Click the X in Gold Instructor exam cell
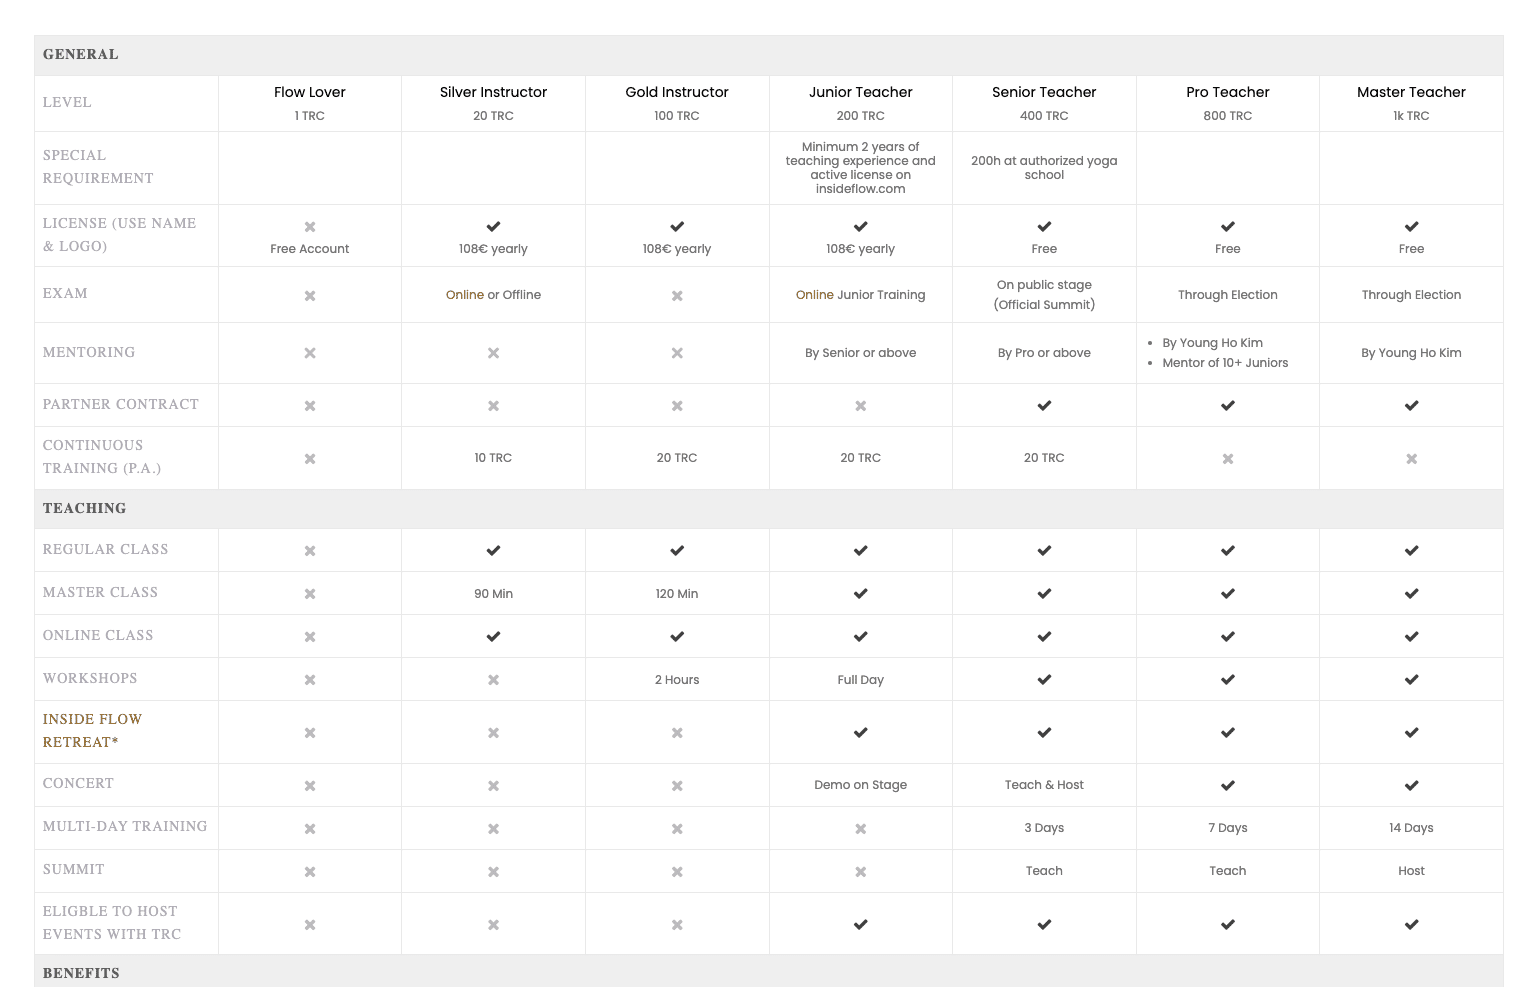Screen dimensions: 1522x987 point(677,296)
